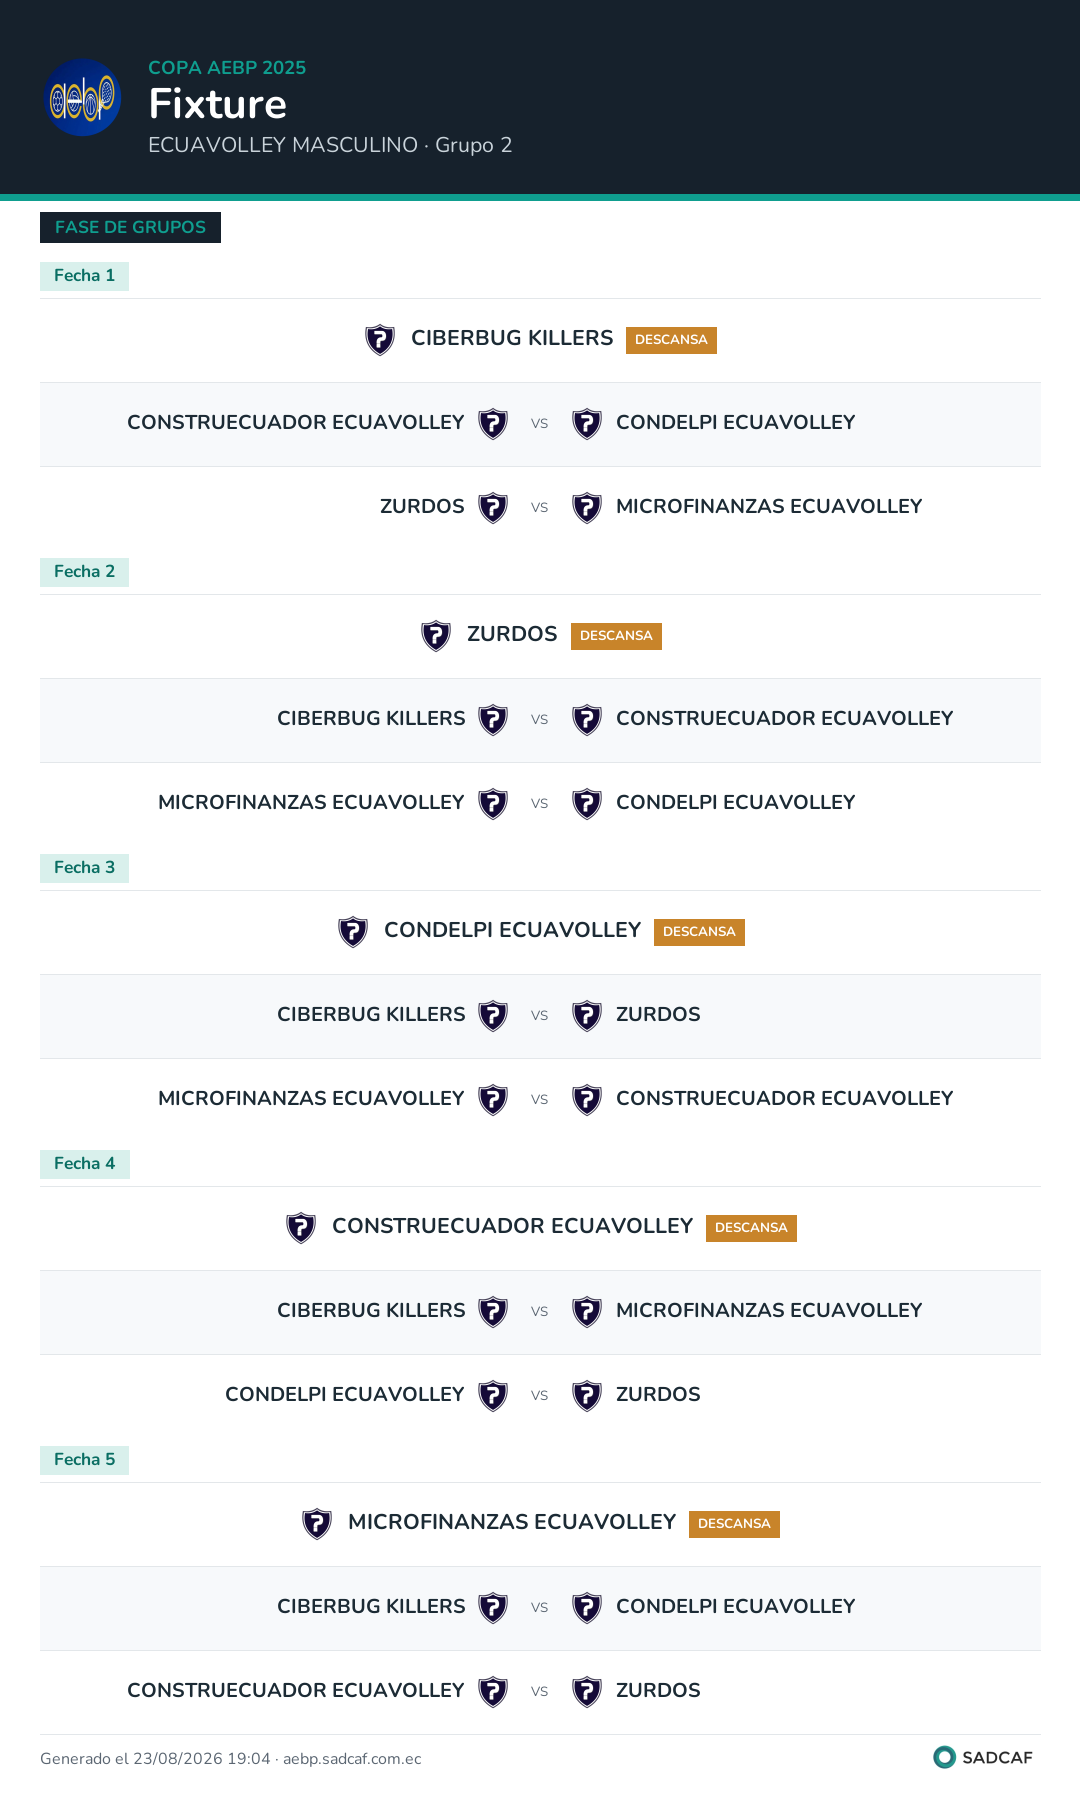Select the Fecha 3 label

pyautogui.click(x=84, y=868)
